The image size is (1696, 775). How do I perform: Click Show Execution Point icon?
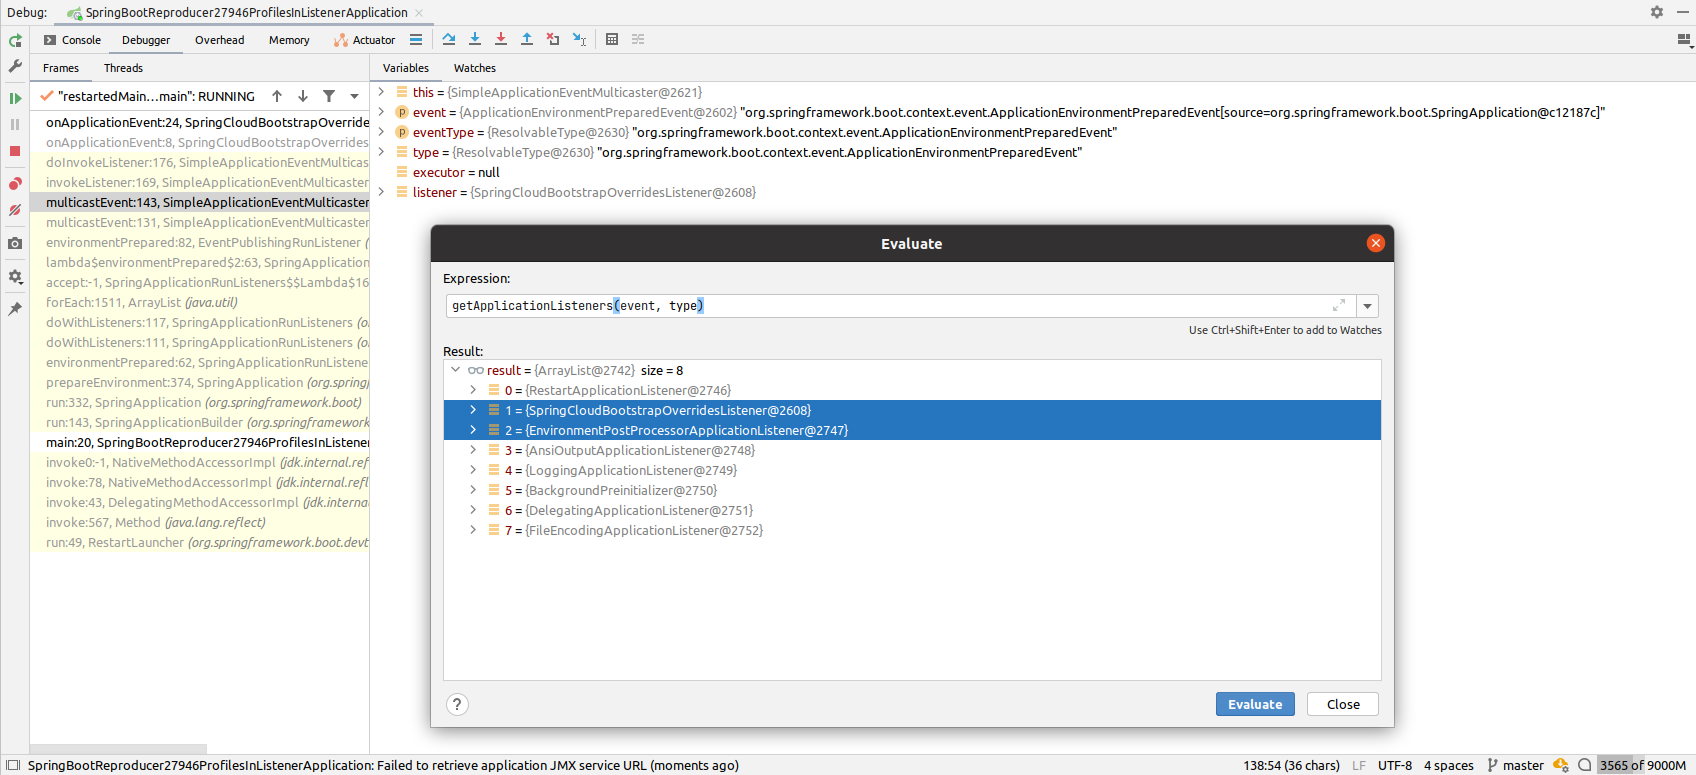click(416, 39)
